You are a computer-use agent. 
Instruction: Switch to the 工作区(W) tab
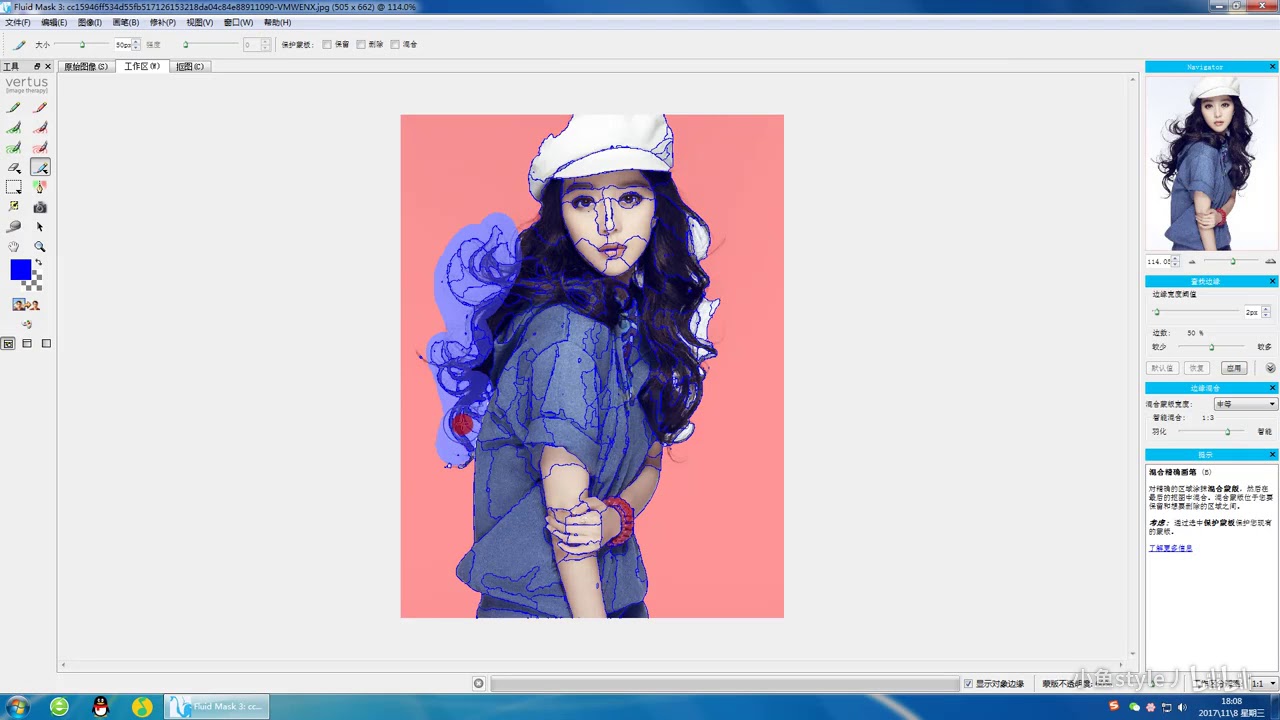pyautogui.click(x=142, y=66)
